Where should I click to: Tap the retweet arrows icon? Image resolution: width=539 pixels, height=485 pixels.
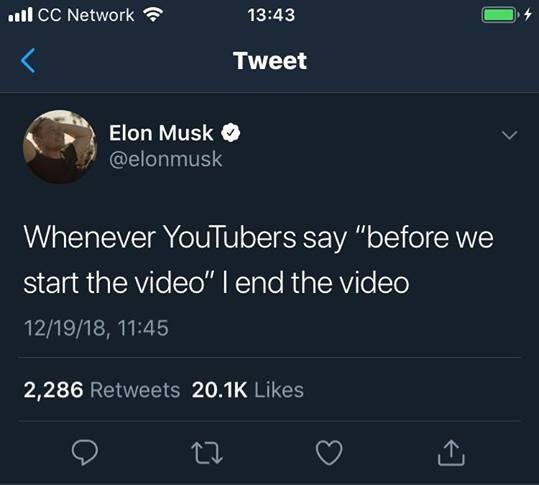pyautogui.click(x=207, y=453)
